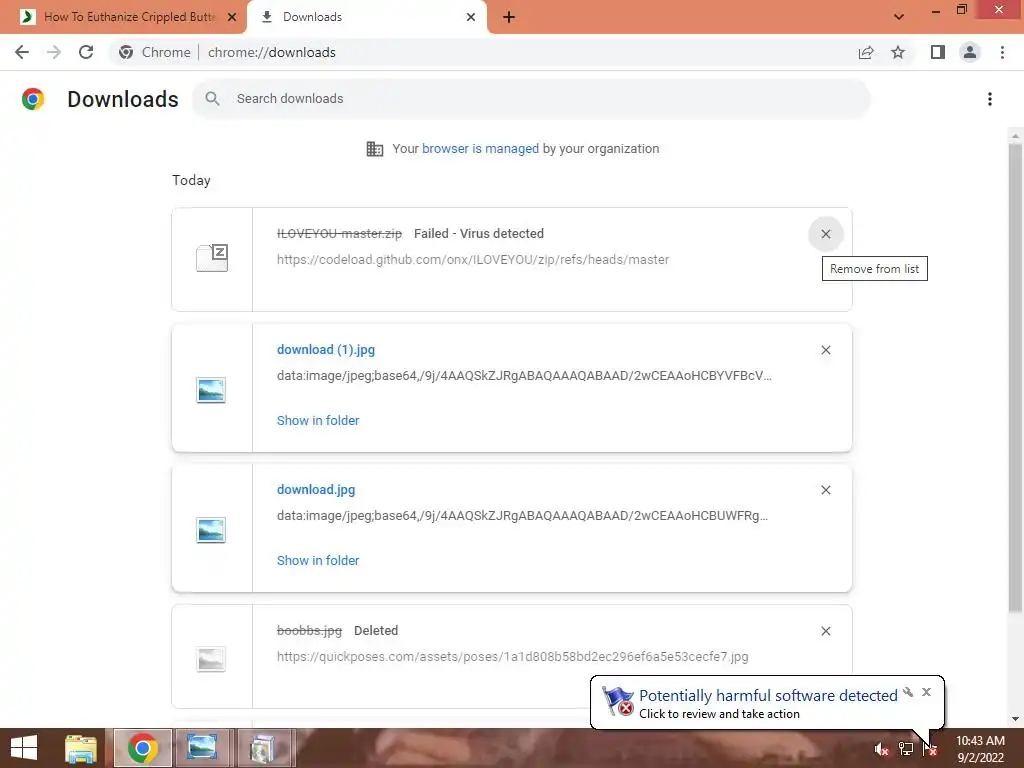Click the zip file icon for ILOVEYOU-master

(x=212, y=258)
